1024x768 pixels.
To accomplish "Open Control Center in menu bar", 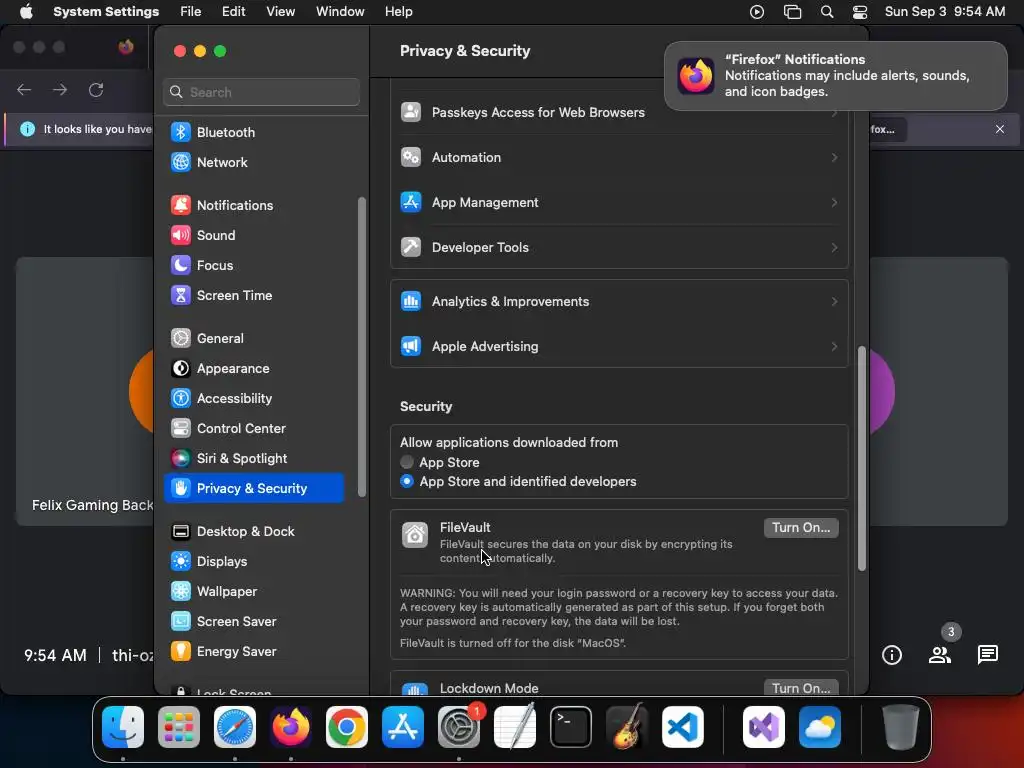I will [859, 12].
